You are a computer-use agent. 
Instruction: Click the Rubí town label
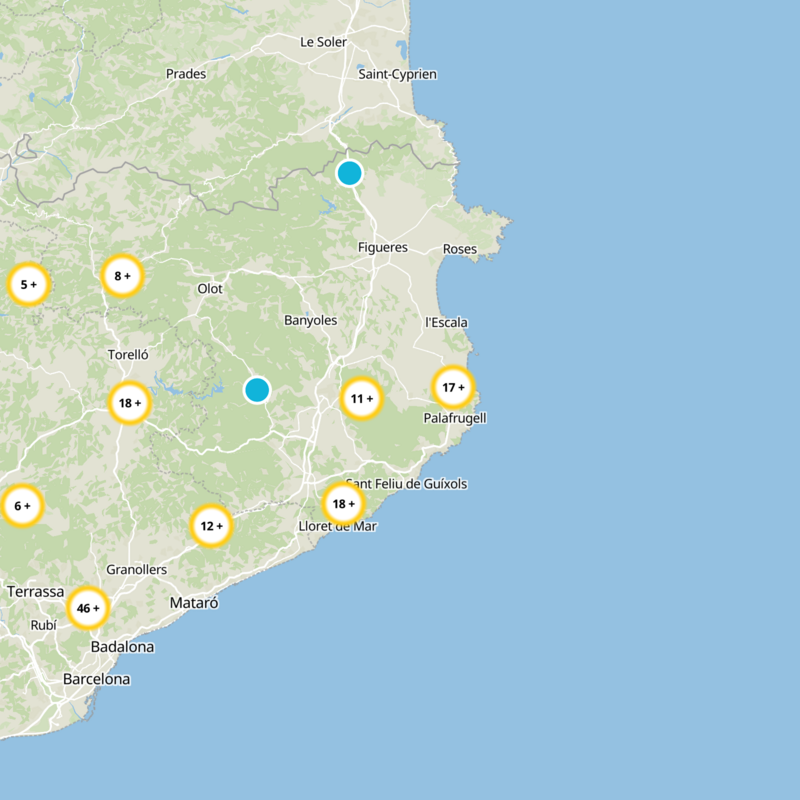(43, 625)
